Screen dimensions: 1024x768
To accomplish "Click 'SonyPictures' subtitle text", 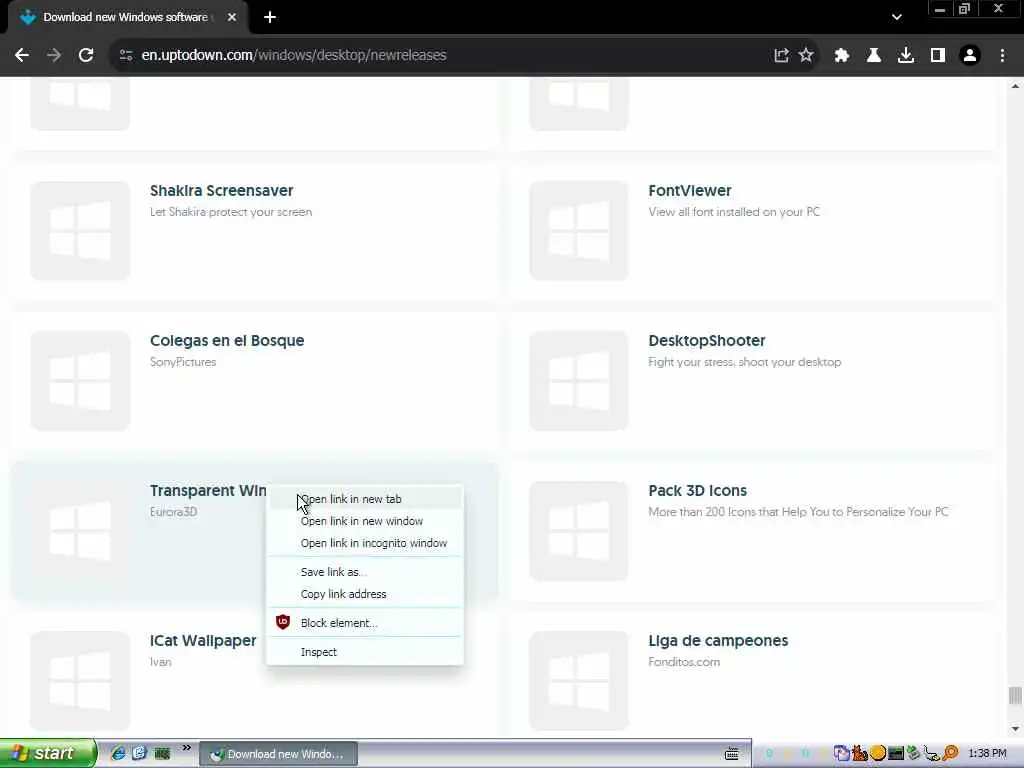I will pos(183,362).
